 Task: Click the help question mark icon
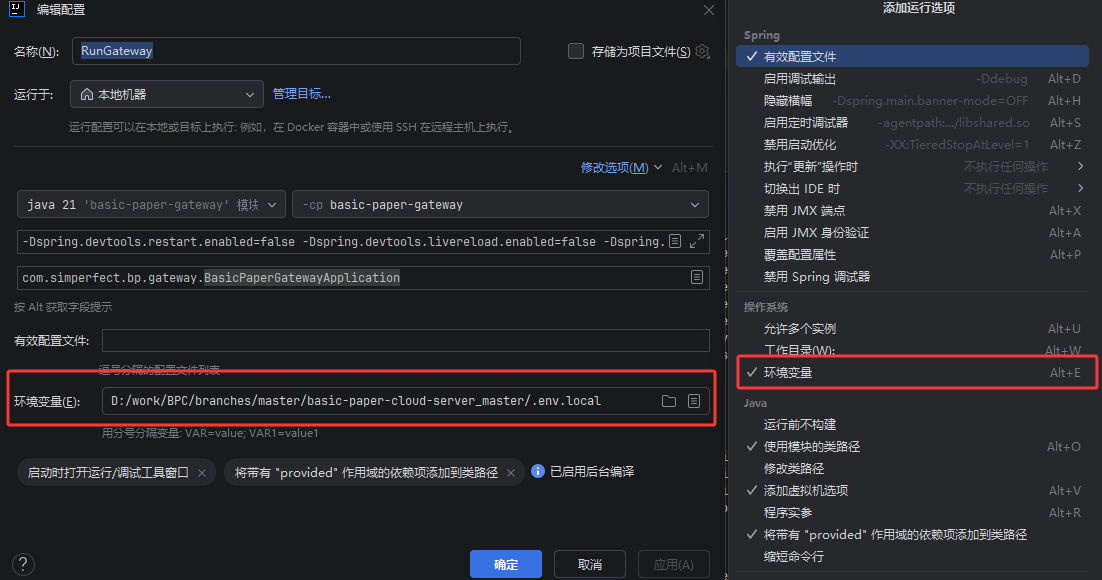[22, 564]
